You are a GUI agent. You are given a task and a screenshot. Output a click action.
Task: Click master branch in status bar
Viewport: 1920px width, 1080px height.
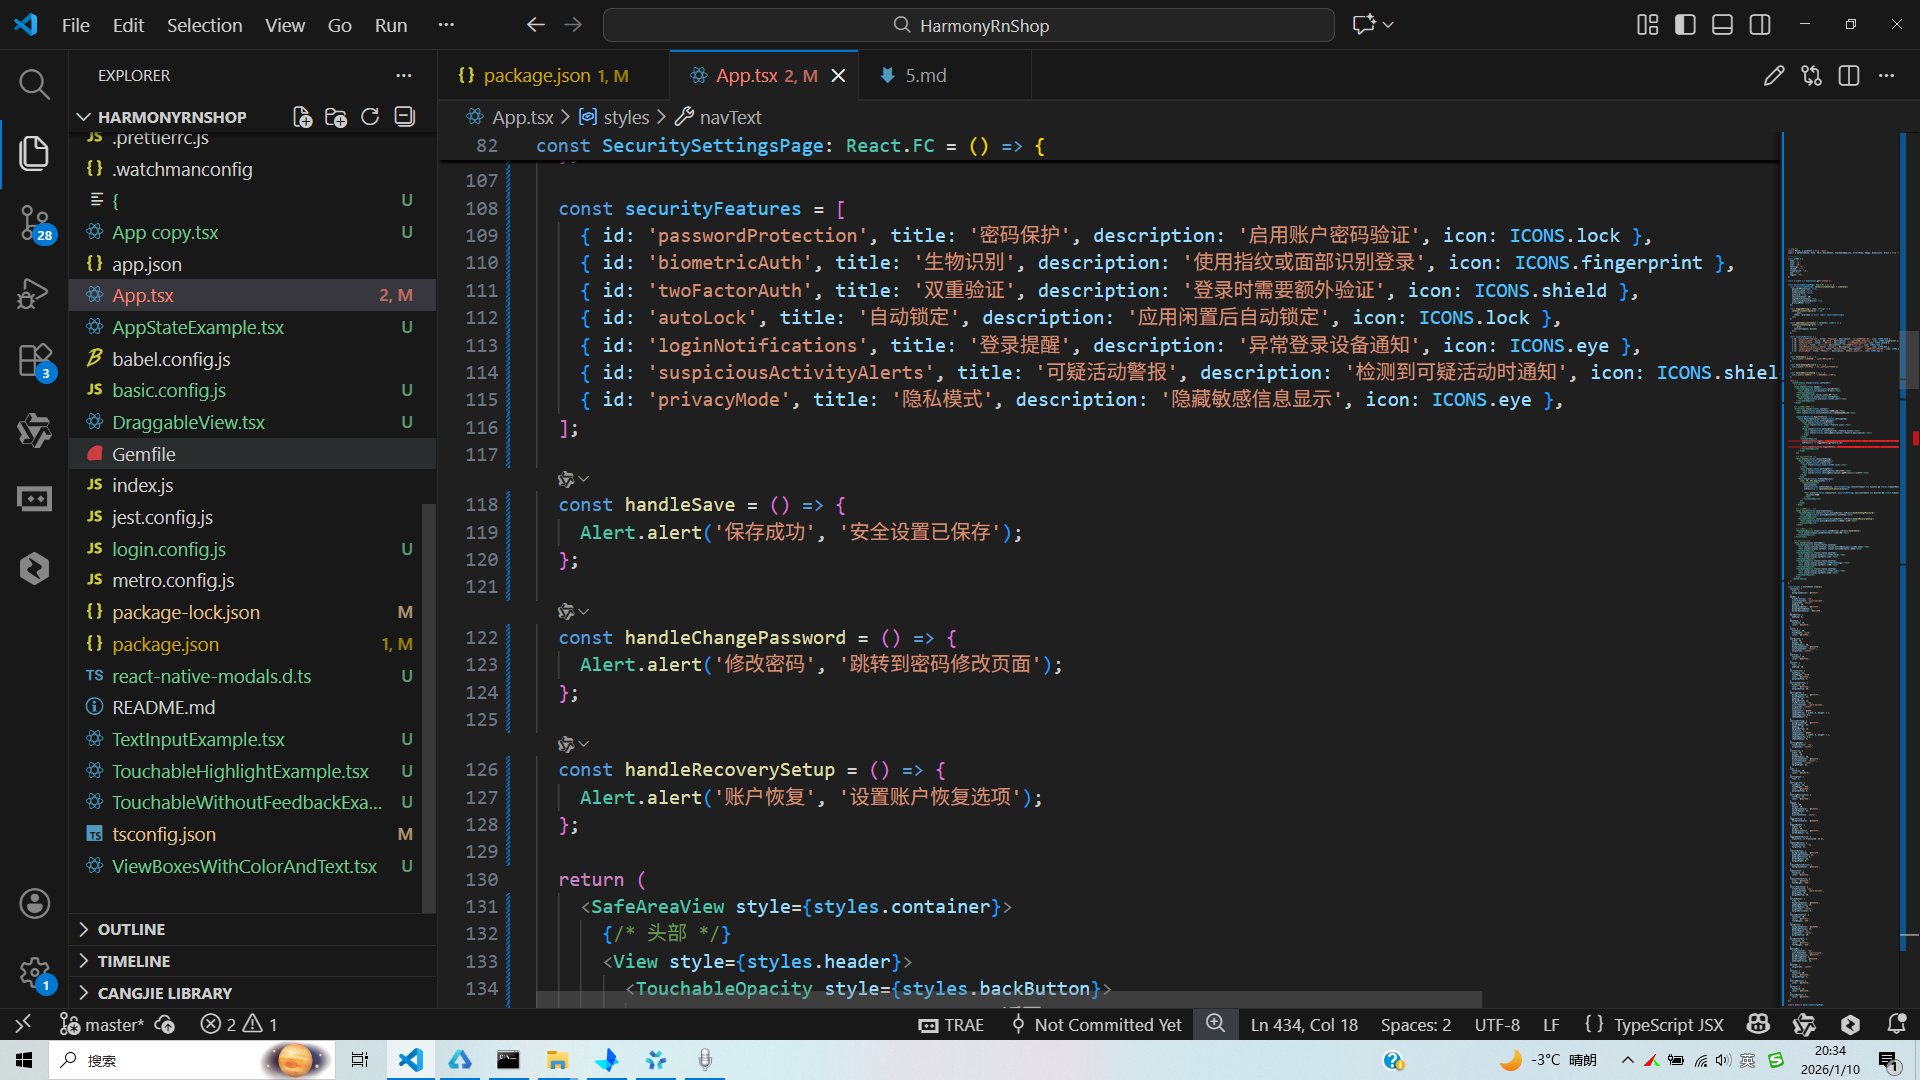(x=103, y=1025)
